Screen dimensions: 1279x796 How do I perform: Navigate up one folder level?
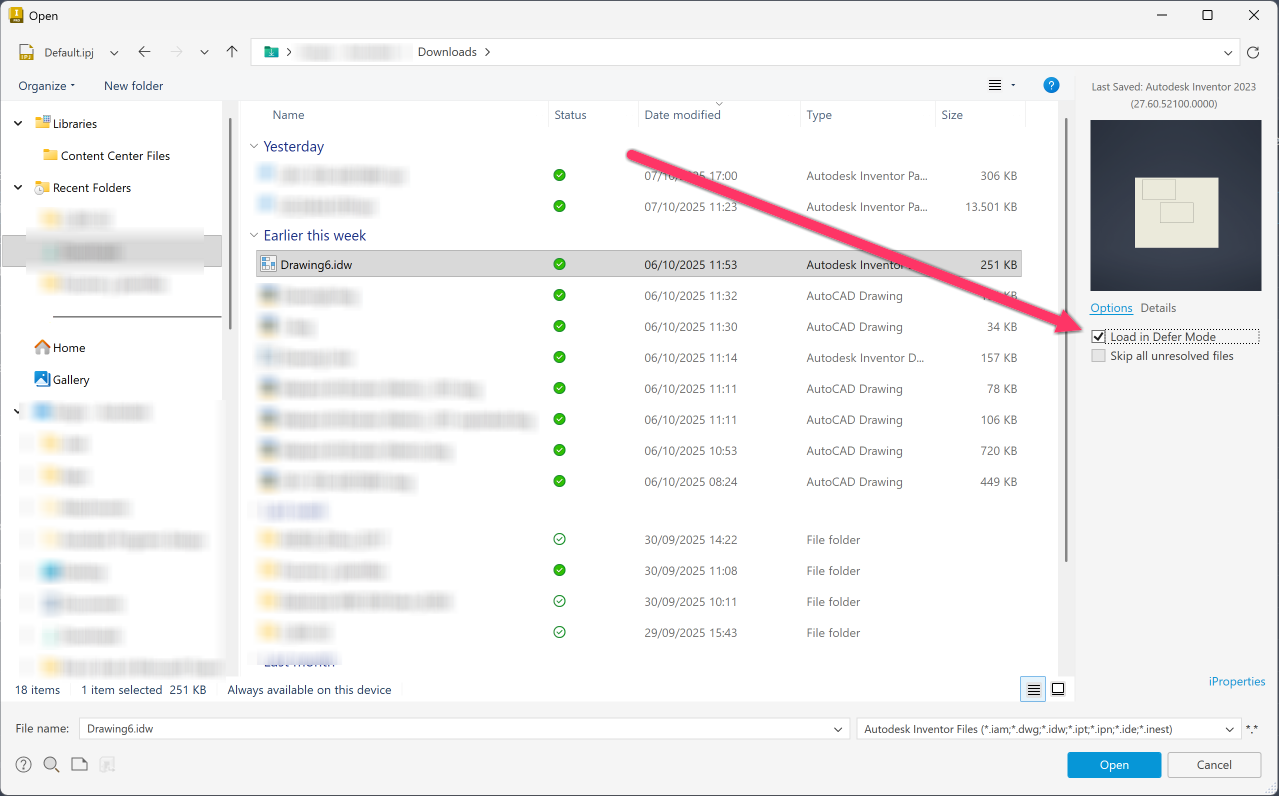232,52
